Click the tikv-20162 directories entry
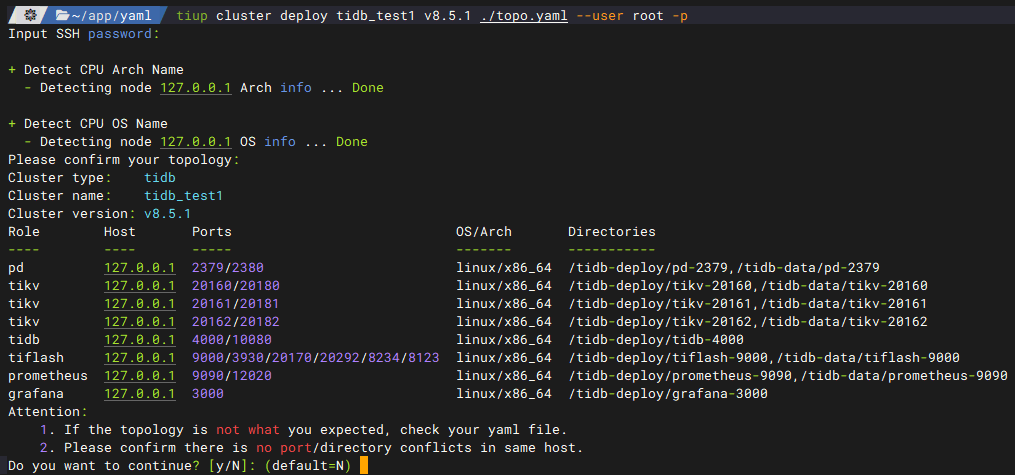The width and height of the screenshot is (1015, 475). pyautogui.click(x=748, y=322)
